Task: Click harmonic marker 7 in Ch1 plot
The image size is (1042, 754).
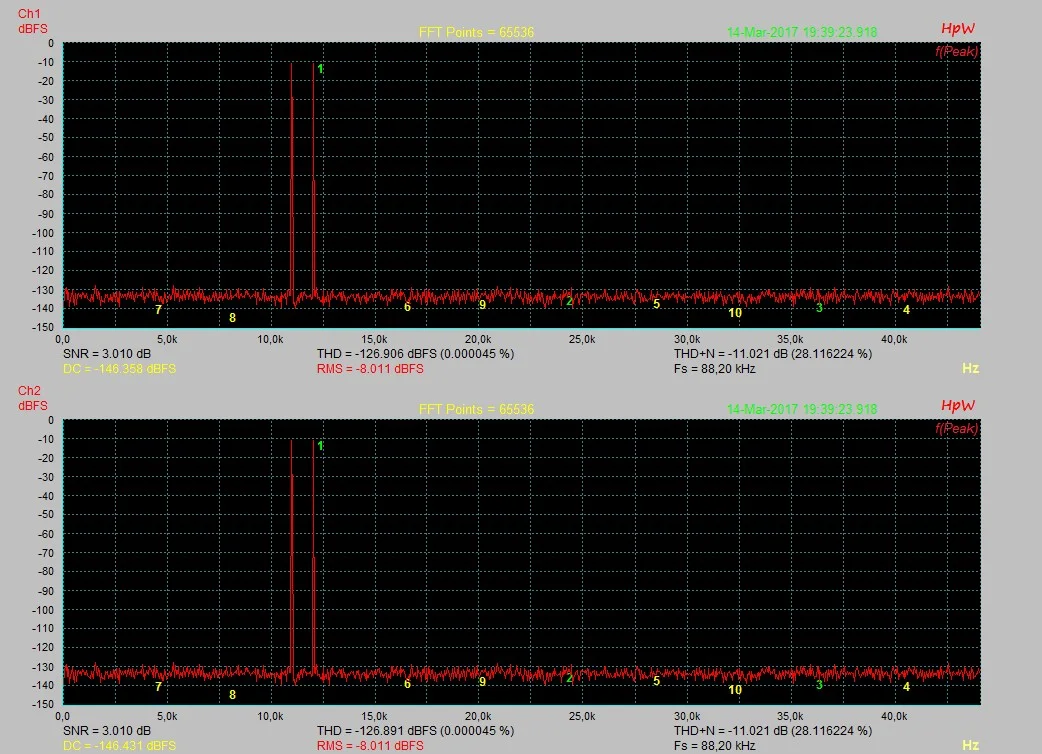Action: click(x=158, y=310)
